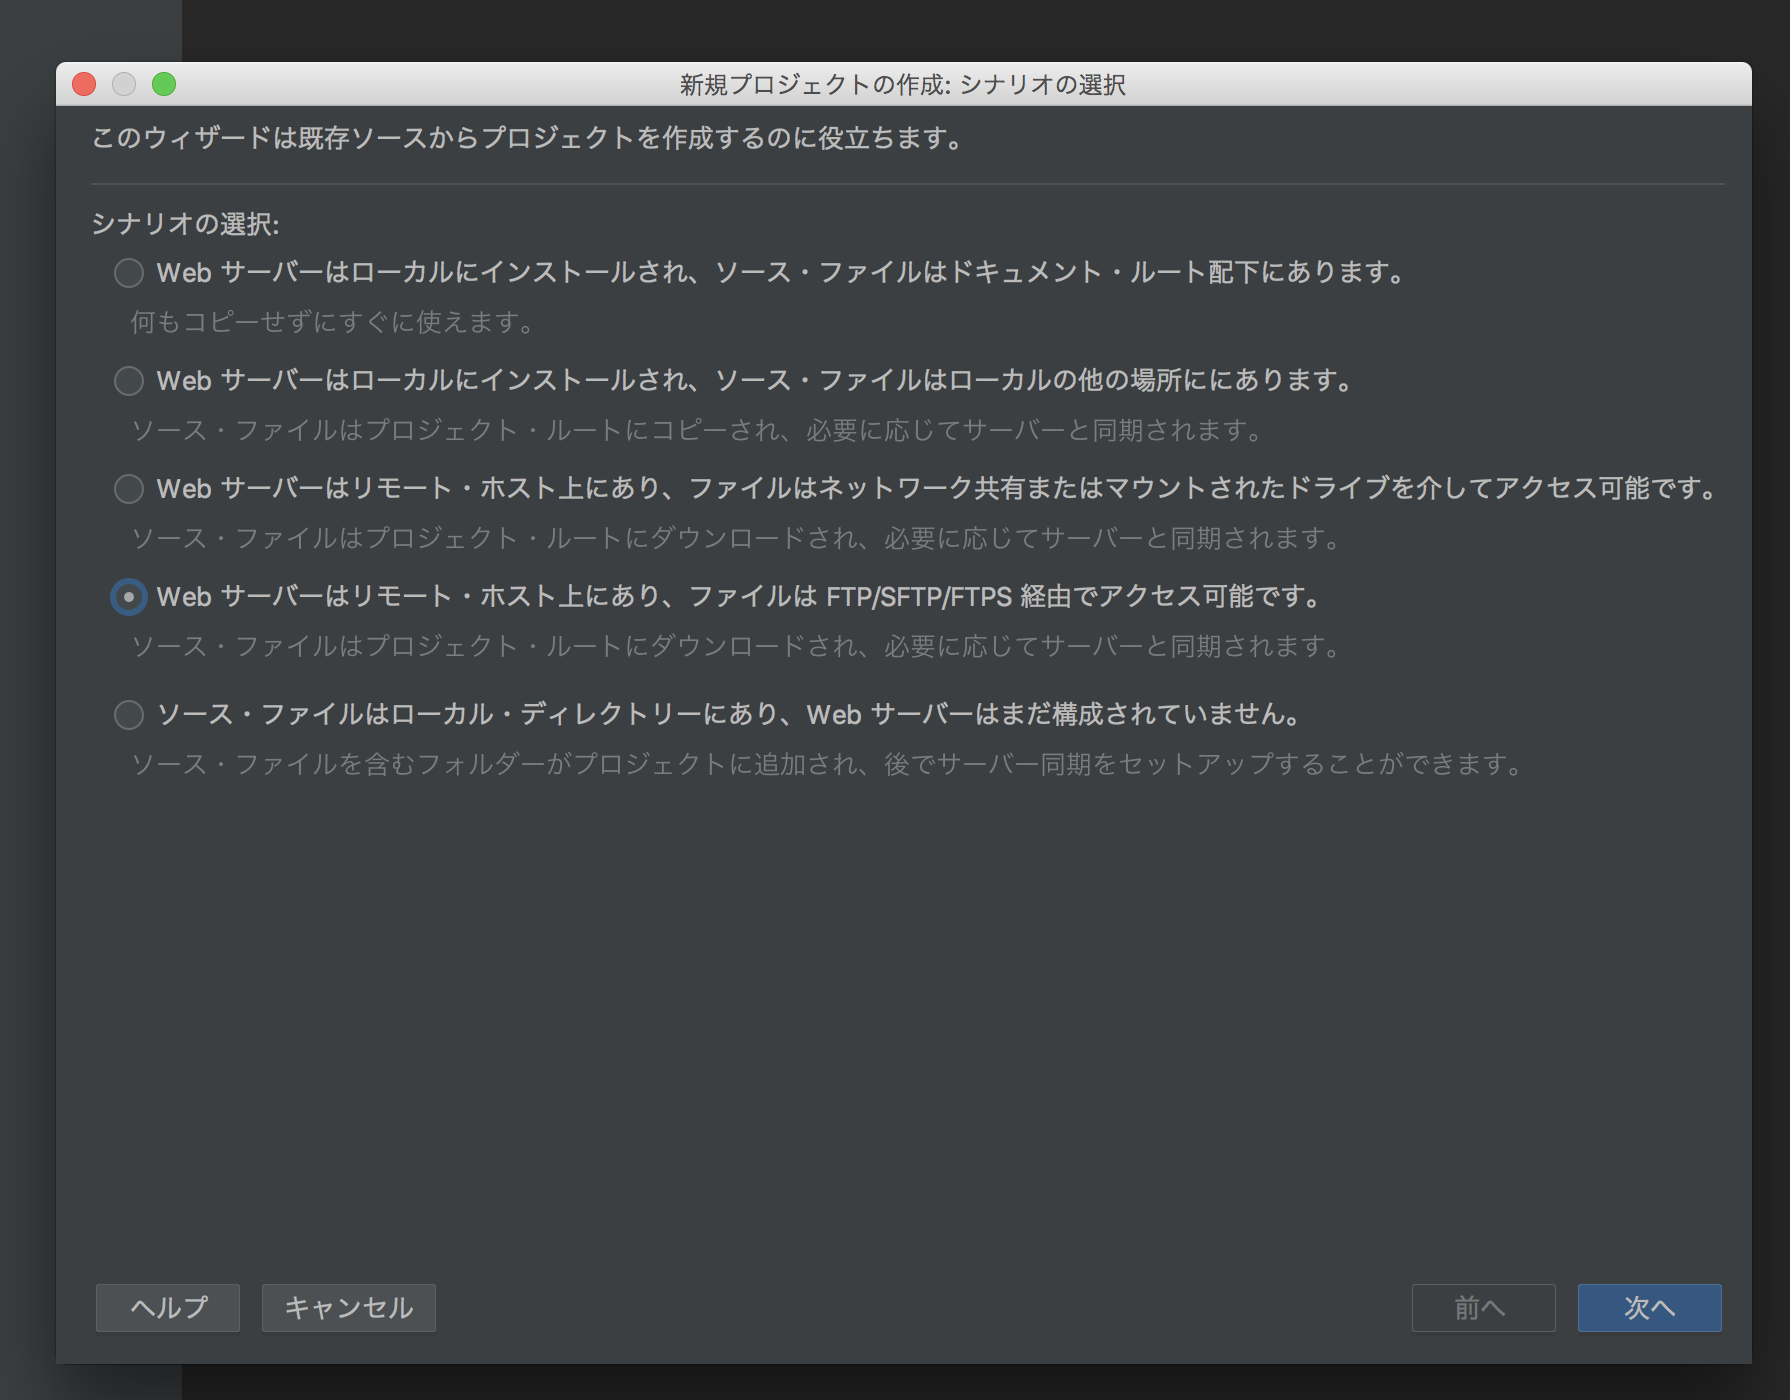Image resolution: width=1790 pixels, height=1400 pixels.
Task: Click the horizontal separator under the intro
Action: point(900,183)
